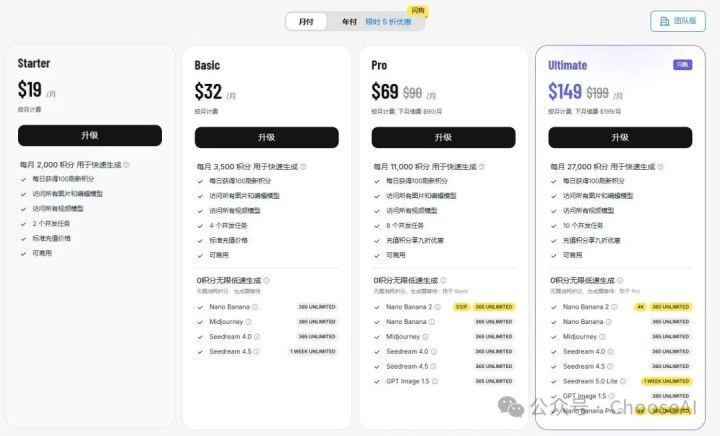The image size is (720, 436).
Task: Click Basic feature 4 个并发任务
Action: 228,225
